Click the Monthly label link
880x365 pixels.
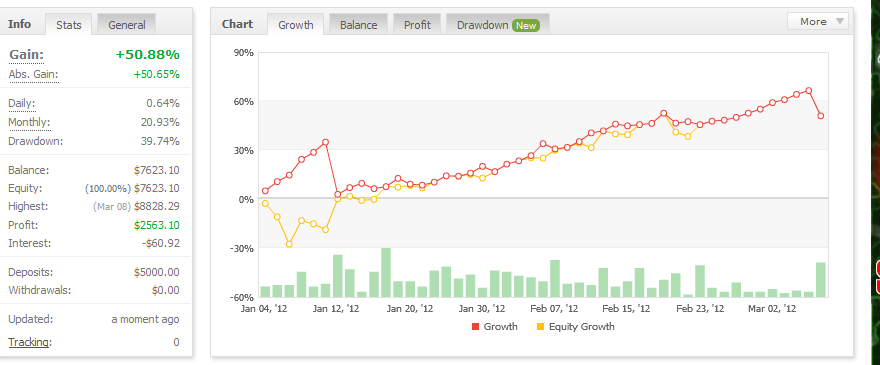[x=29, y=122]
